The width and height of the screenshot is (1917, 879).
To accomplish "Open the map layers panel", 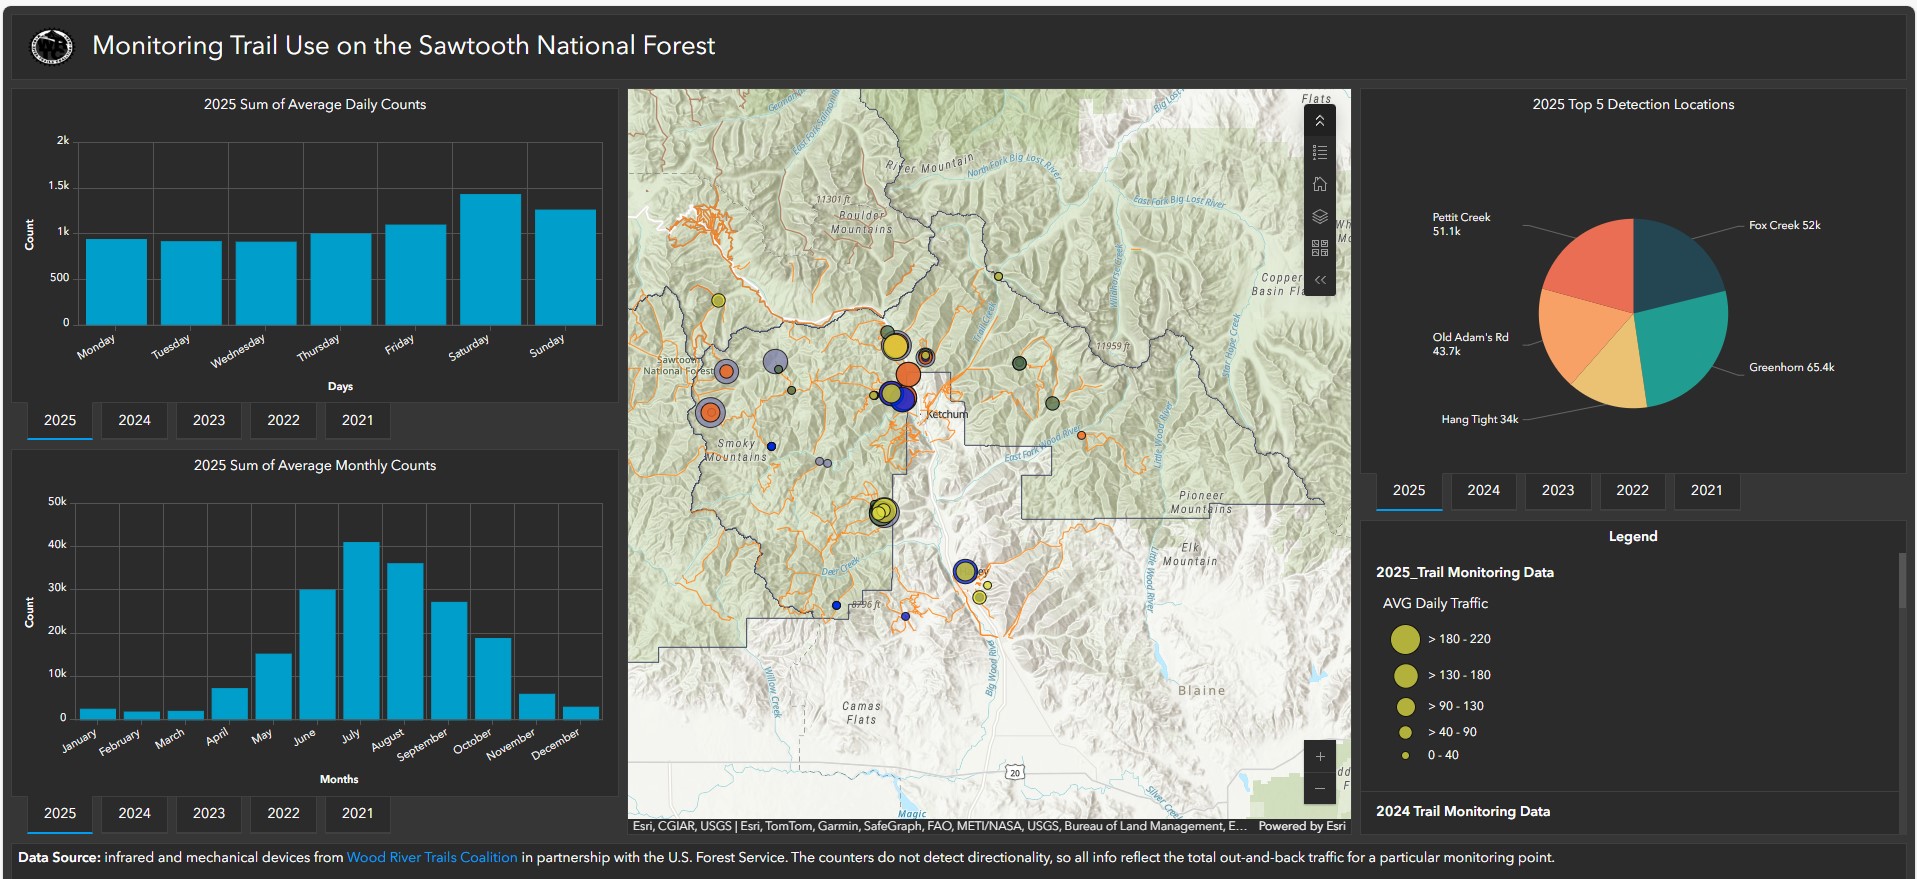I will point(1319,217).
